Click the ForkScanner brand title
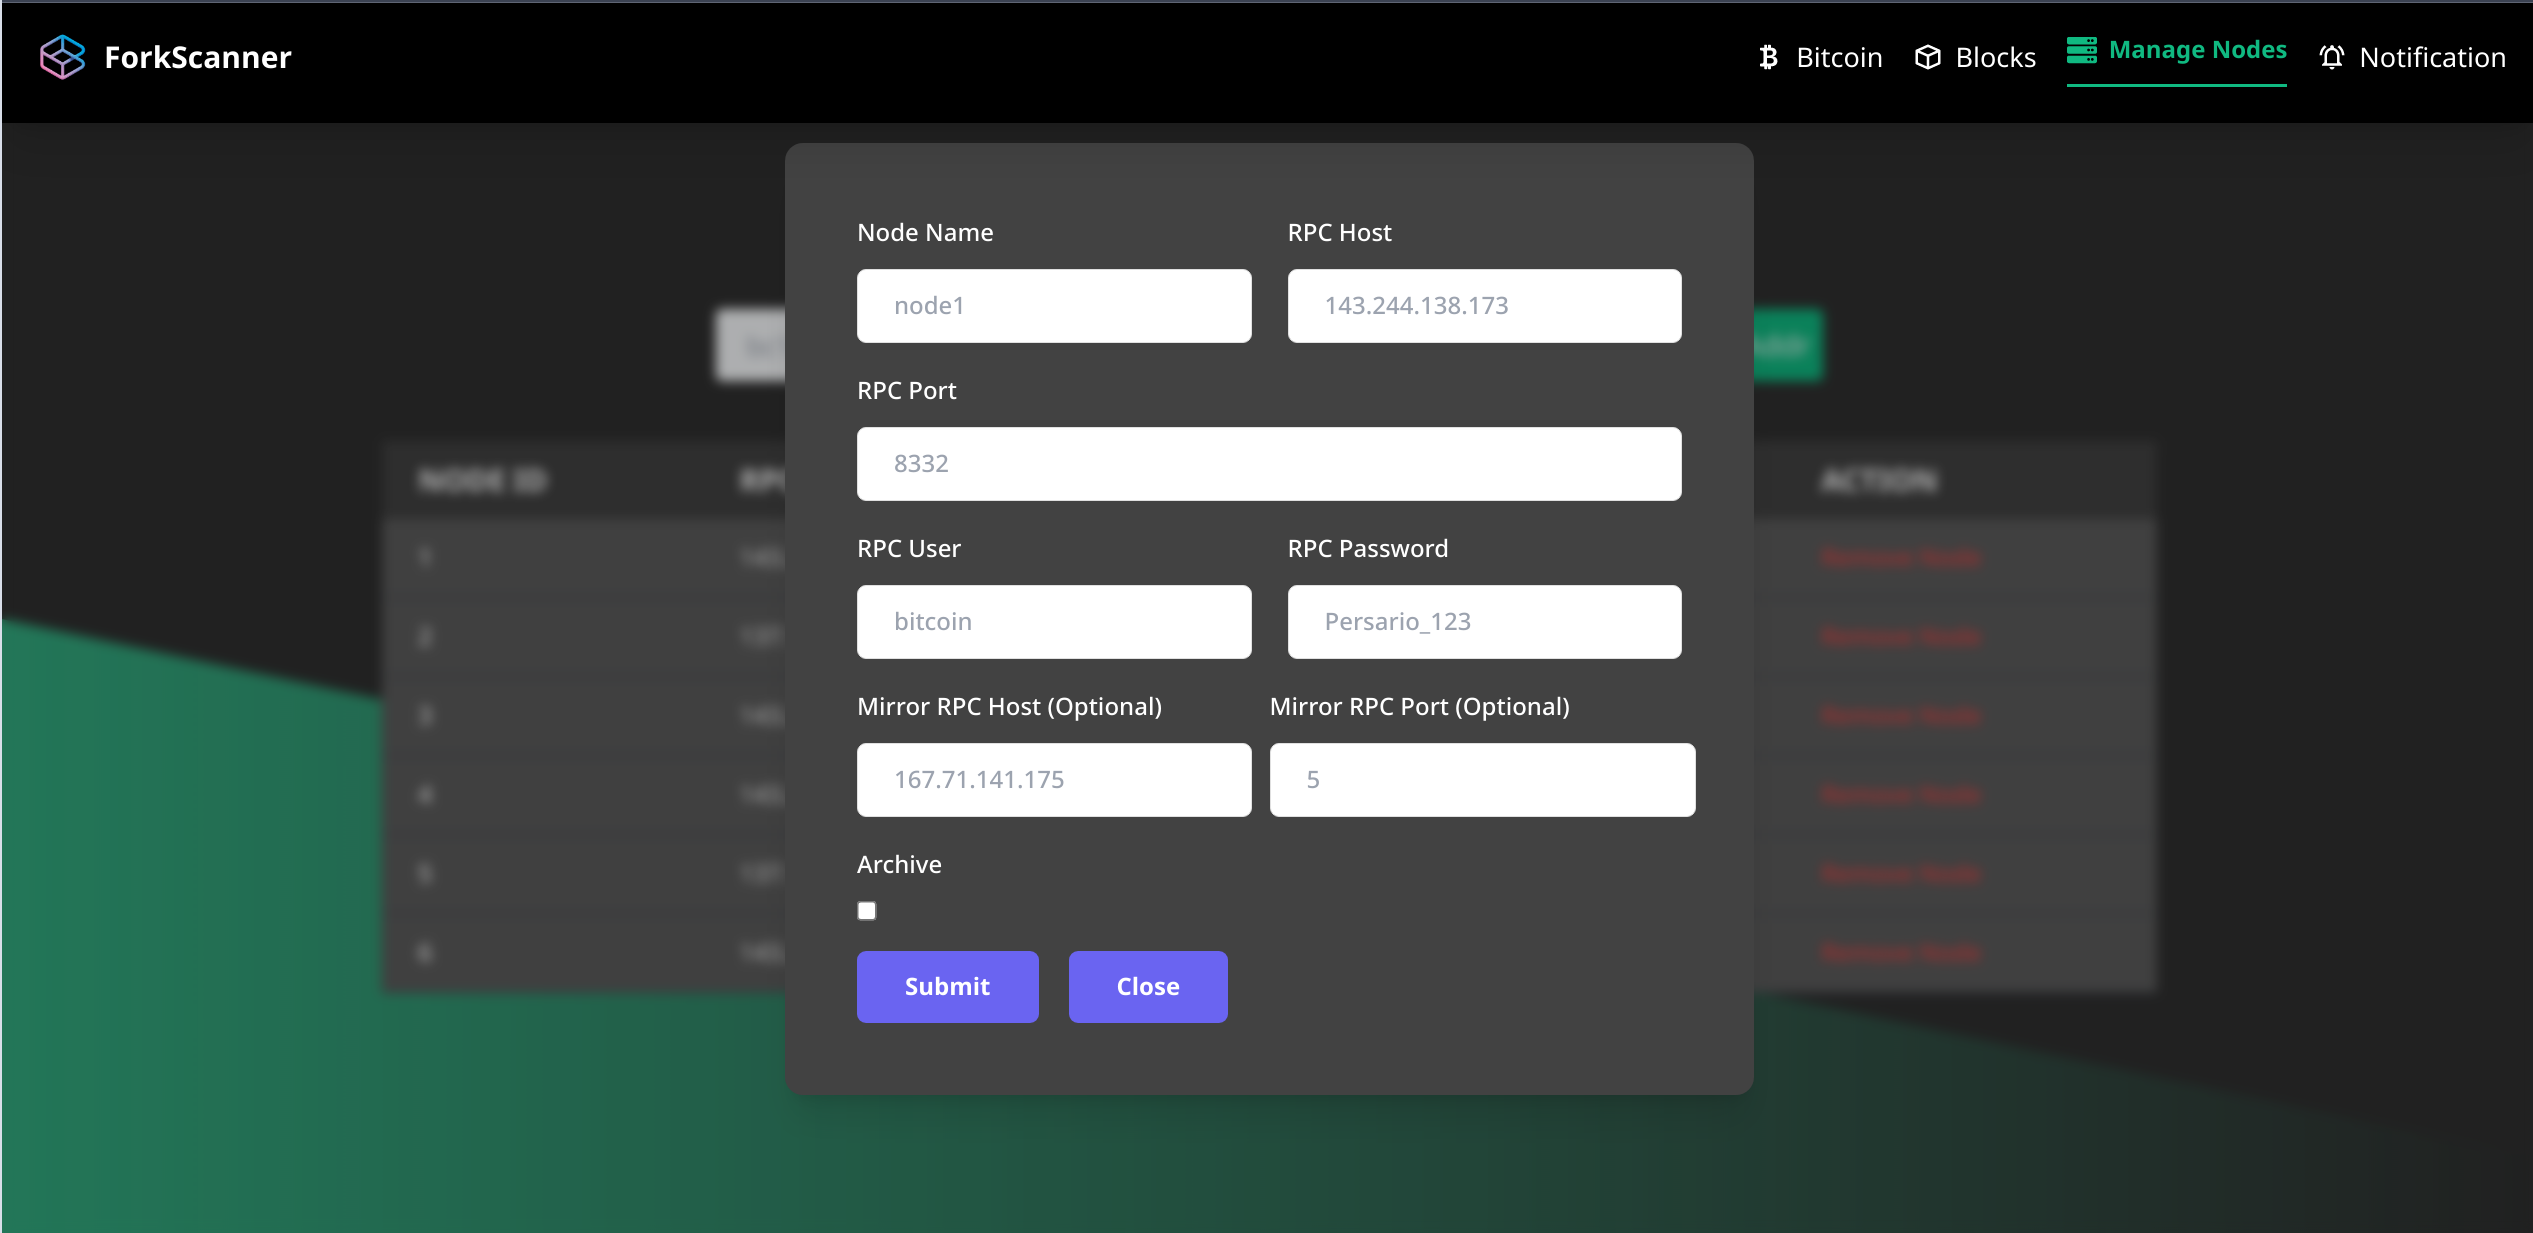 (198, 57)
